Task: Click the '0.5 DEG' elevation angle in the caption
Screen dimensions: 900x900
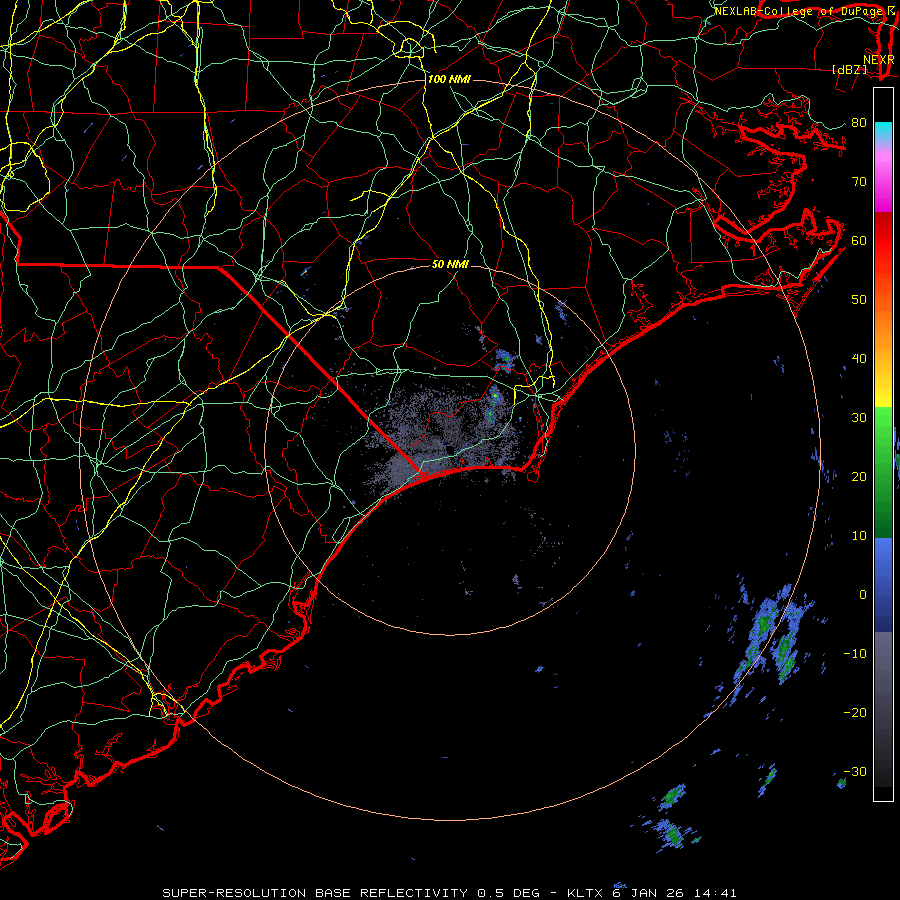Action: (x=509, y=893)
